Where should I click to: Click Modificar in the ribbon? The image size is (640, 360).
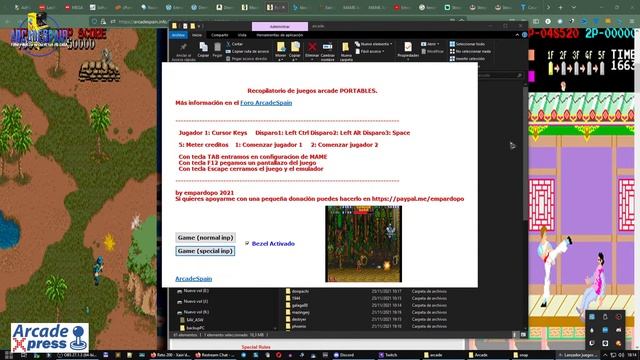[432, 51]
